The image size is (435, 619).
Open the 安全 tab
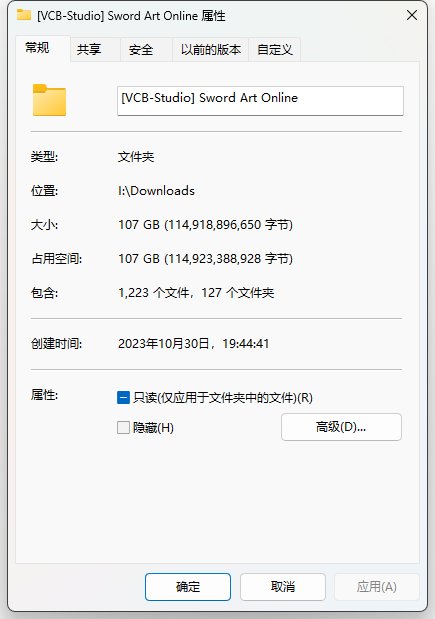141,49
